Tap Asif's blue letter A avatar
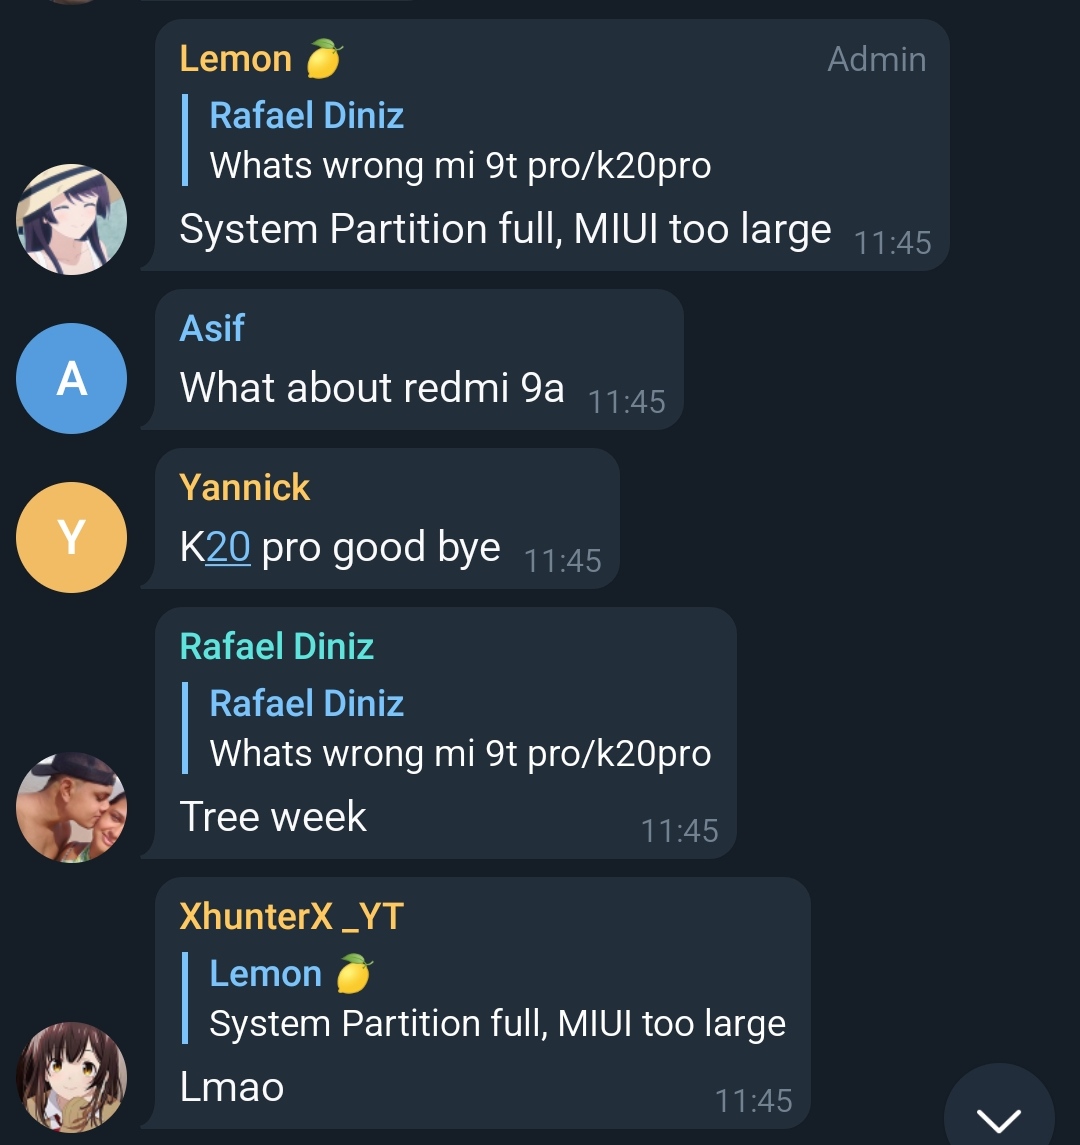1080x1145 pixels. [x=72, y=378]
